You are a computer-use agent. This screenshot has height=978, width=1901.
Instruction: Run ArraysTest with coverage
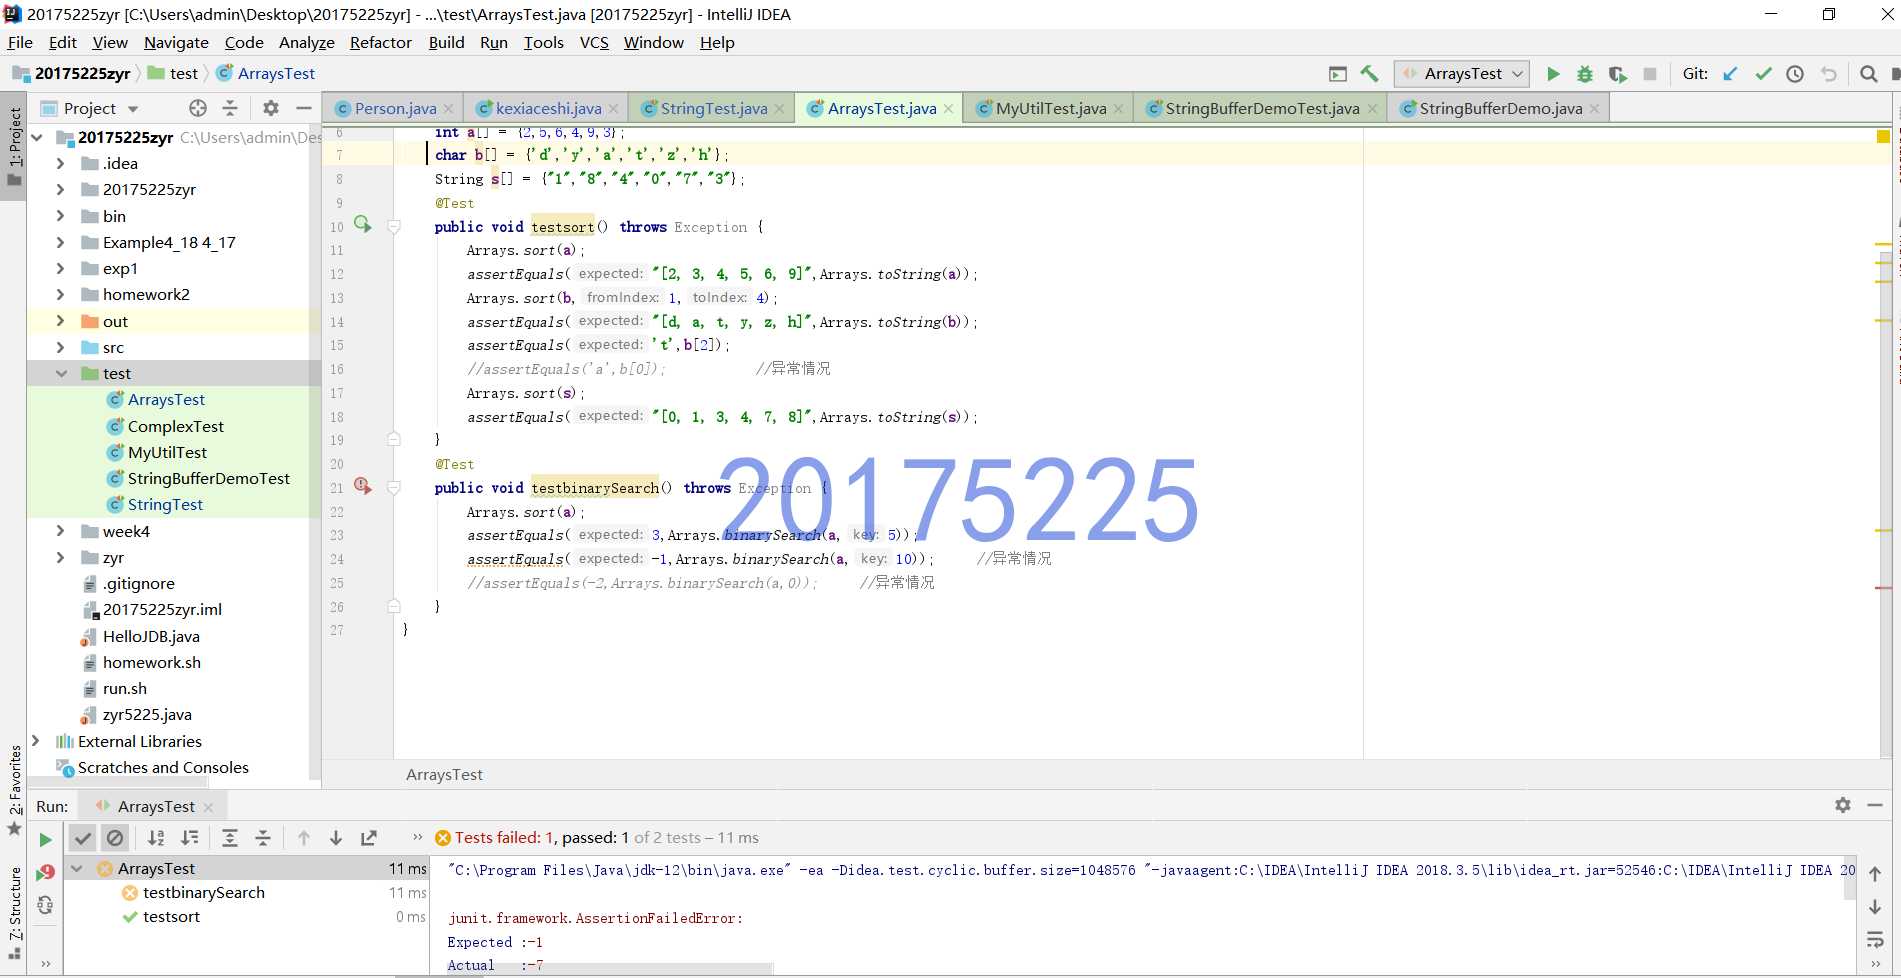[x=1617, y=74]
